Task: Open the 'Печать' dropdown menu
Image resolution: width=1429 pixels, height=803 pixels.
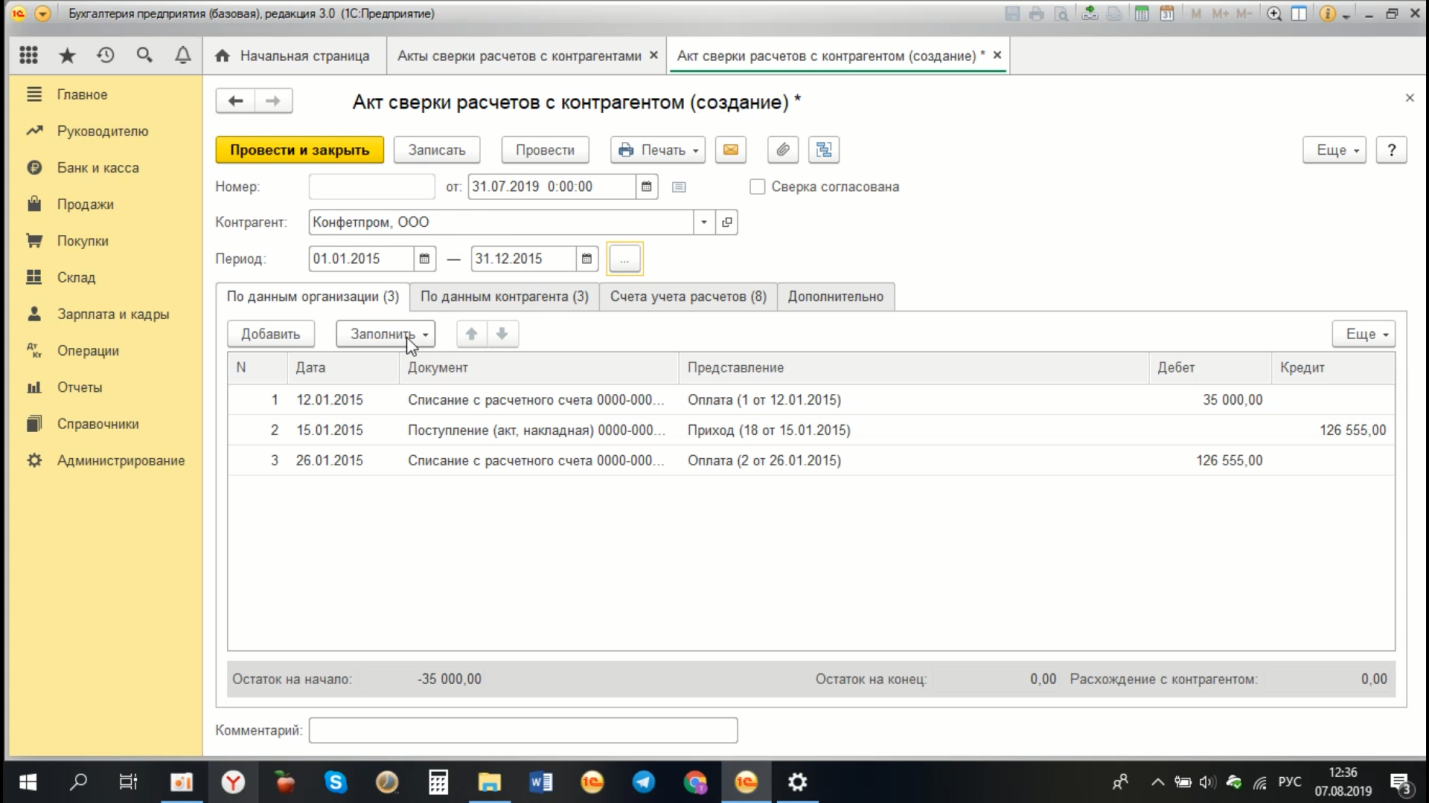Action: [658, 150]
